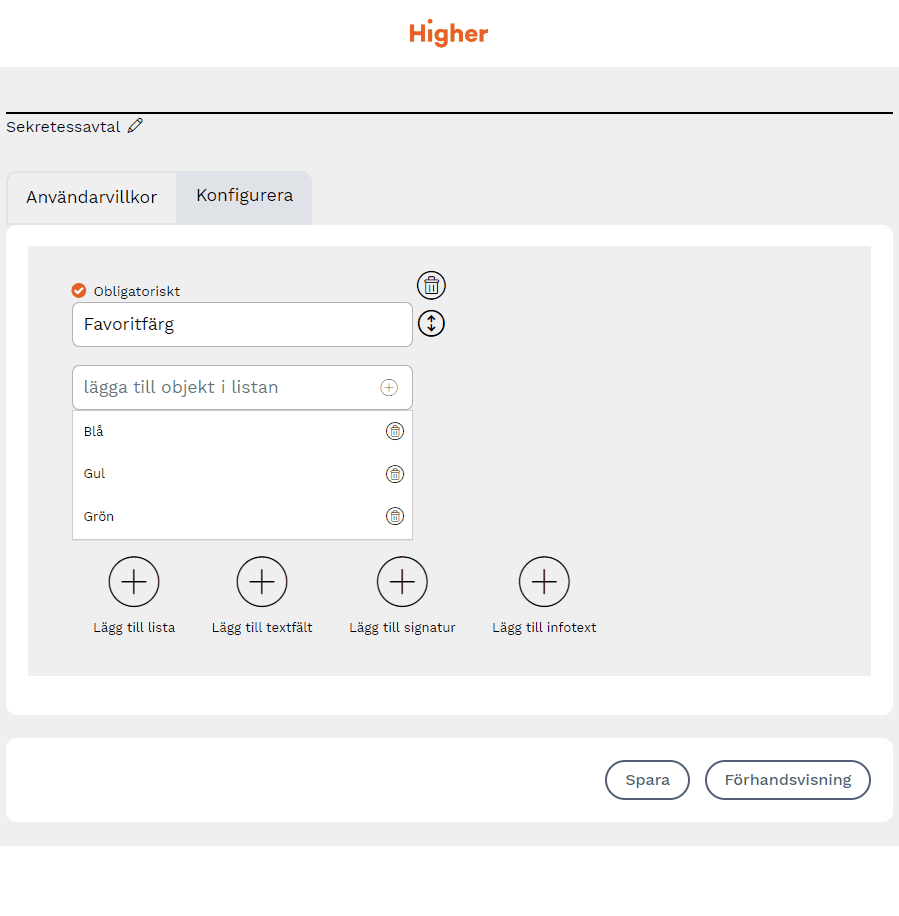899x916 pixels.
Task: Switch to the Användarvillkor tab
Action: click(x=92, y=197)
